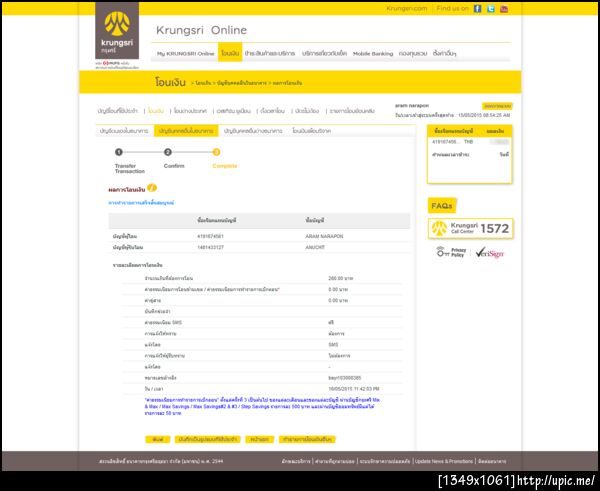Click the blue success message under ผลการโอนเงิน
Viewport: 600px width, 491px height.
coord(141,203)
